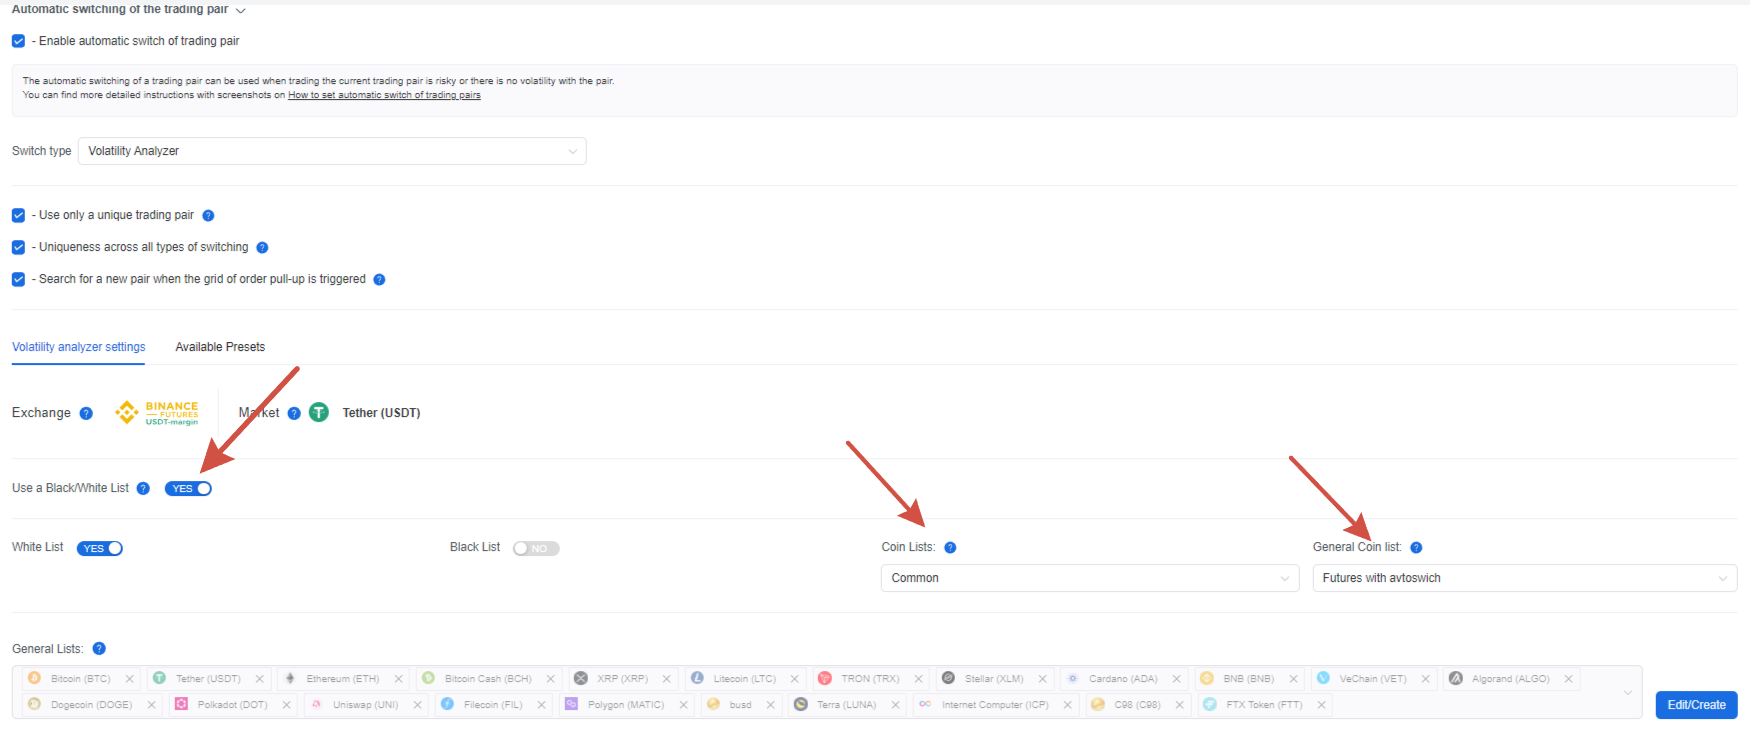Viewport: 1750px width, 734px height.
Task: Click the Cardano (ADA) coin tag
Action: point(1123,679)
